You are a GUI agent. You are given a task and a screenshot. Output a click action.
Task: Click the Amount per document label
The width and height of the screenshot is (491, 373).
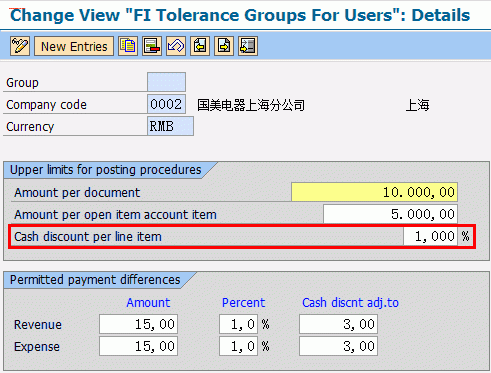[x=77, y=193]
